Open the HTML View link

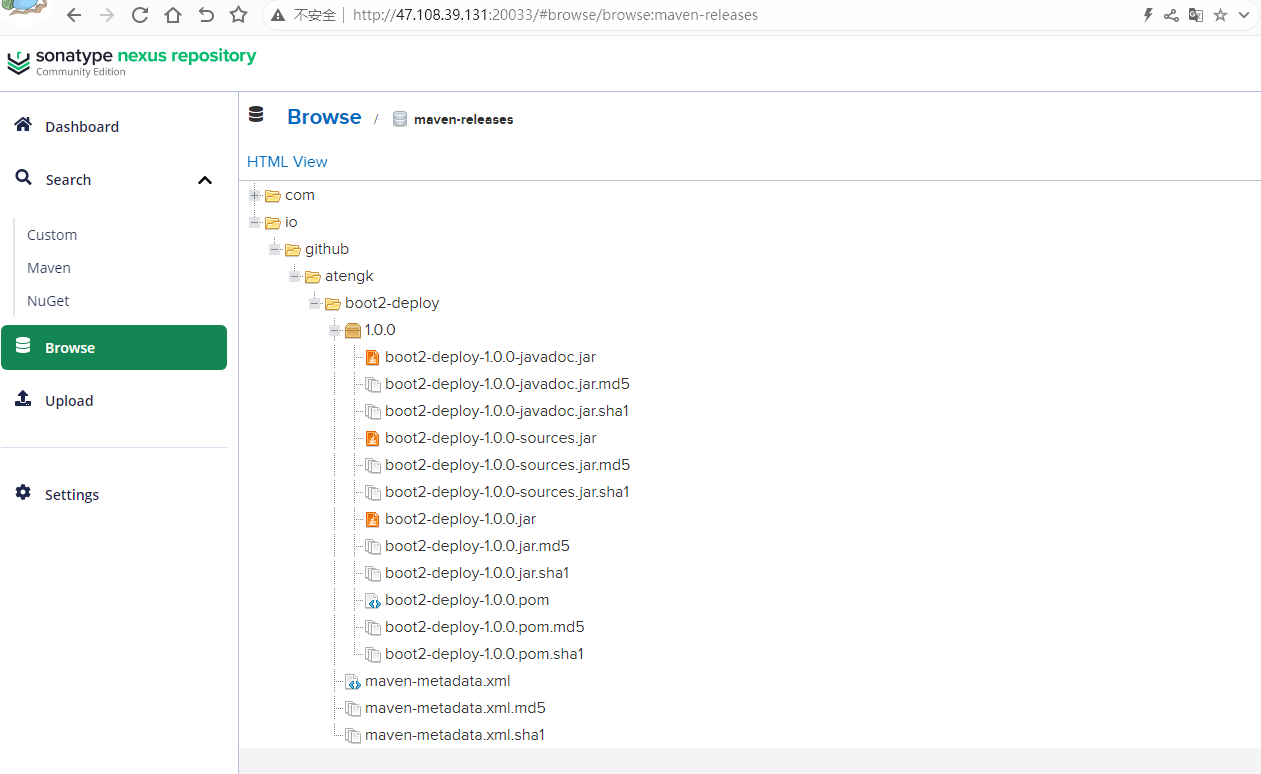point(287,162)
